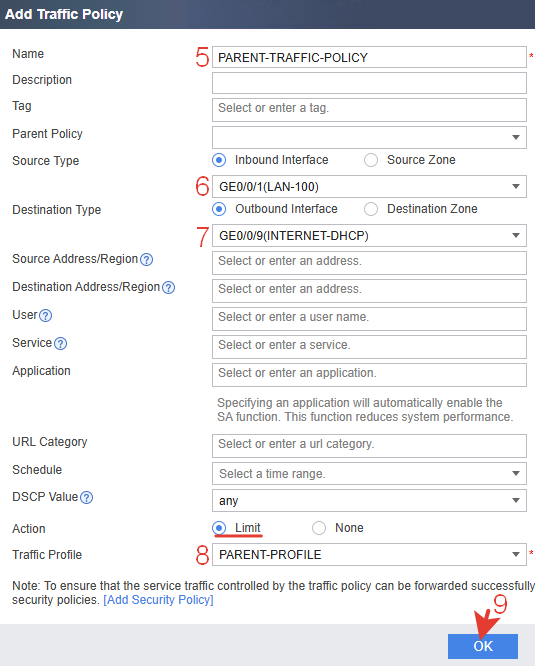535x666 pixels.
Task: Click the Traffic Profile label
Action: [47, 555]
